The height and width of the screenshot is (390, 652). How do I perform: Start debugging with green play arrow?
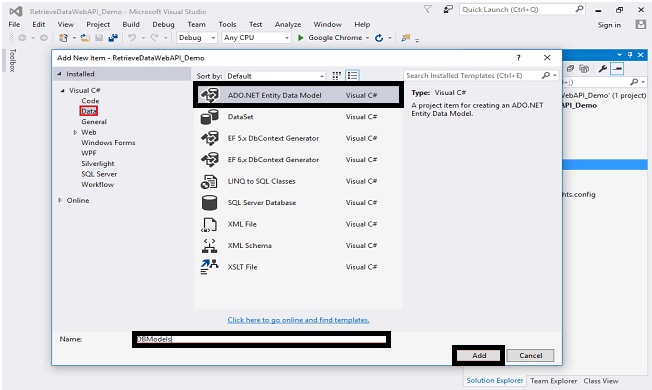[300, 38]
